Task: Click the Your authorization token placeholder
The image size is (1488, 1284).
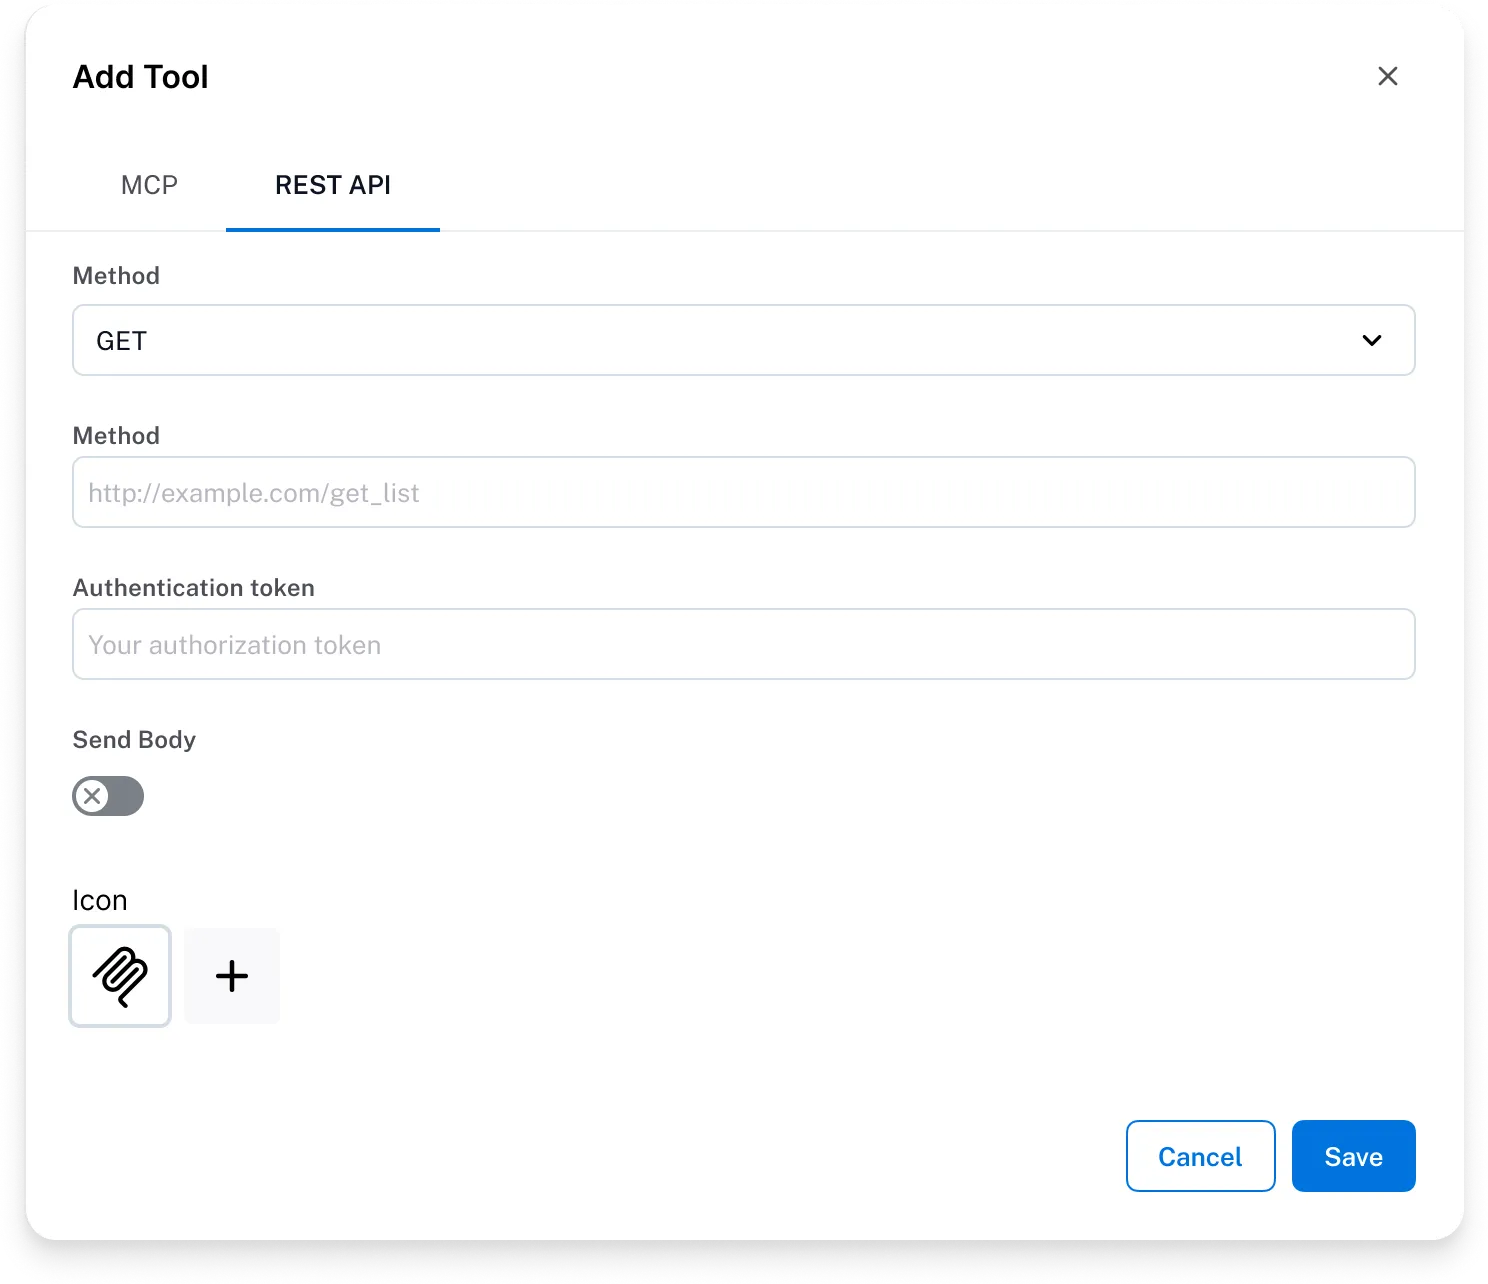Action: click(235, 644)
